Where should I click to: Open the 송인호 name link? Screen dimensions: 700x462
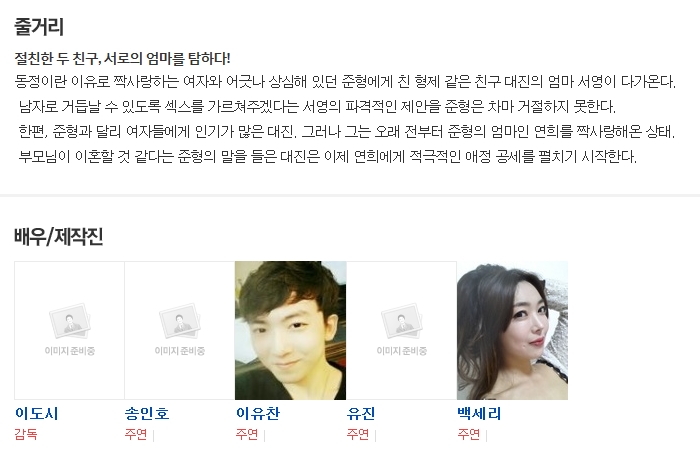[x=147, y=413]
